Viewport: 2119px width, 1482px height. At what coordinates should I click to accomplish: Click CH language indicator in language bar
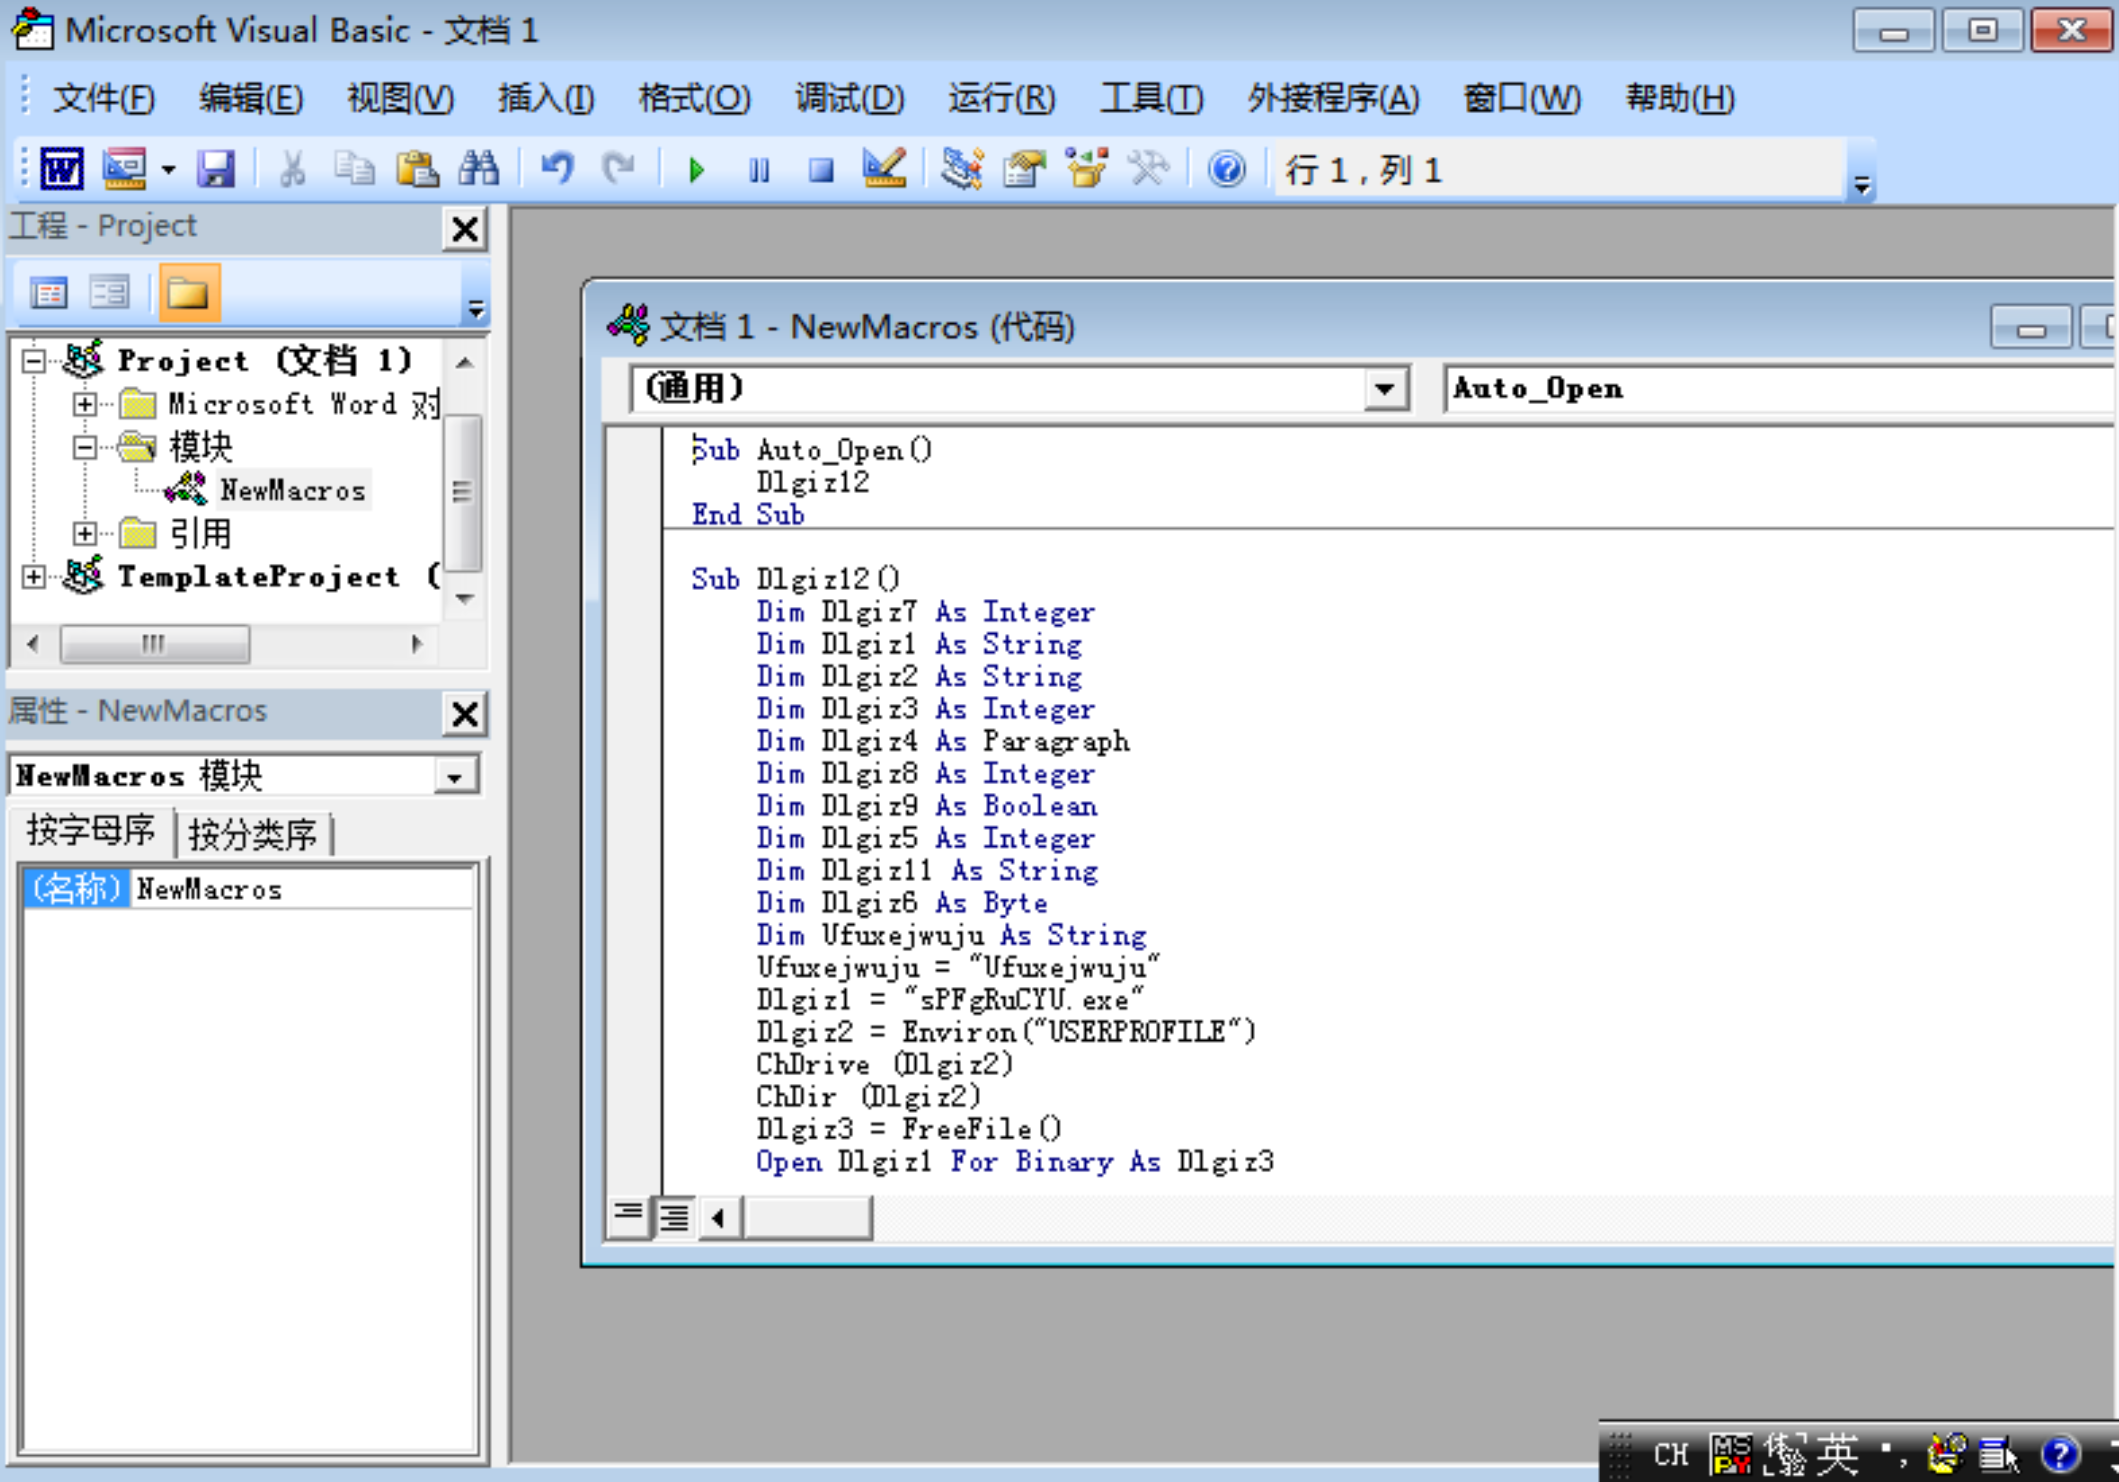(1670, 1453)
